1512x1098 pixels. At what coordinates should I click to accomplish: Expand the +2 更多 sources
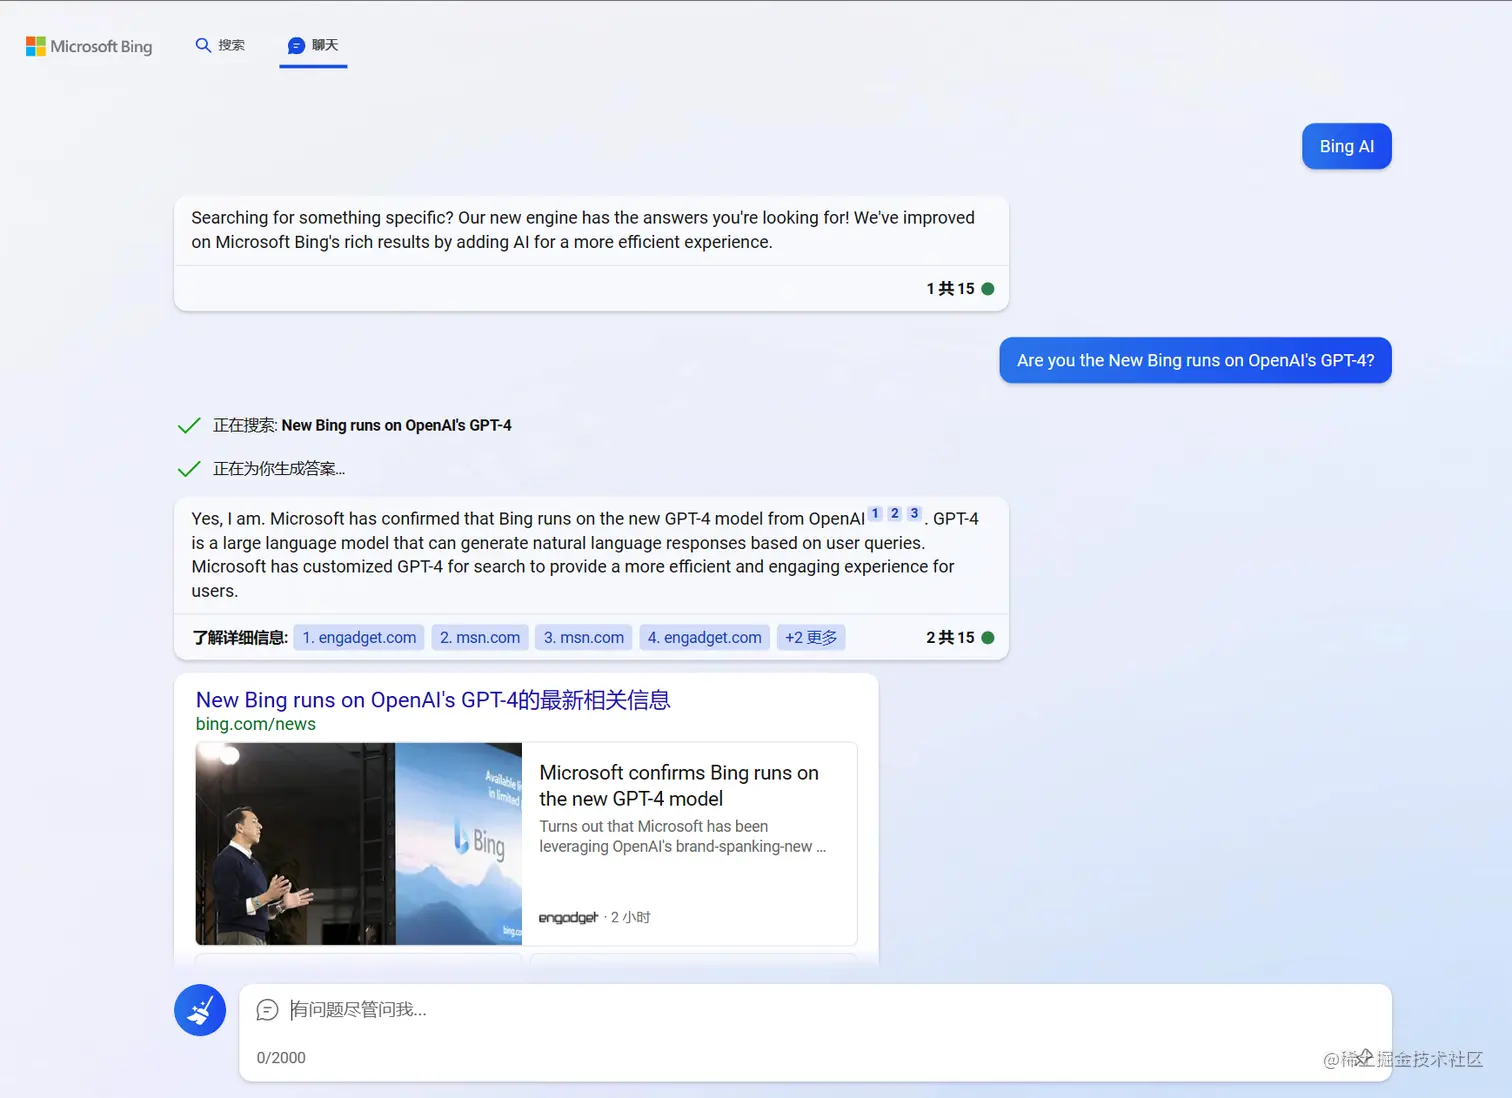811,637
